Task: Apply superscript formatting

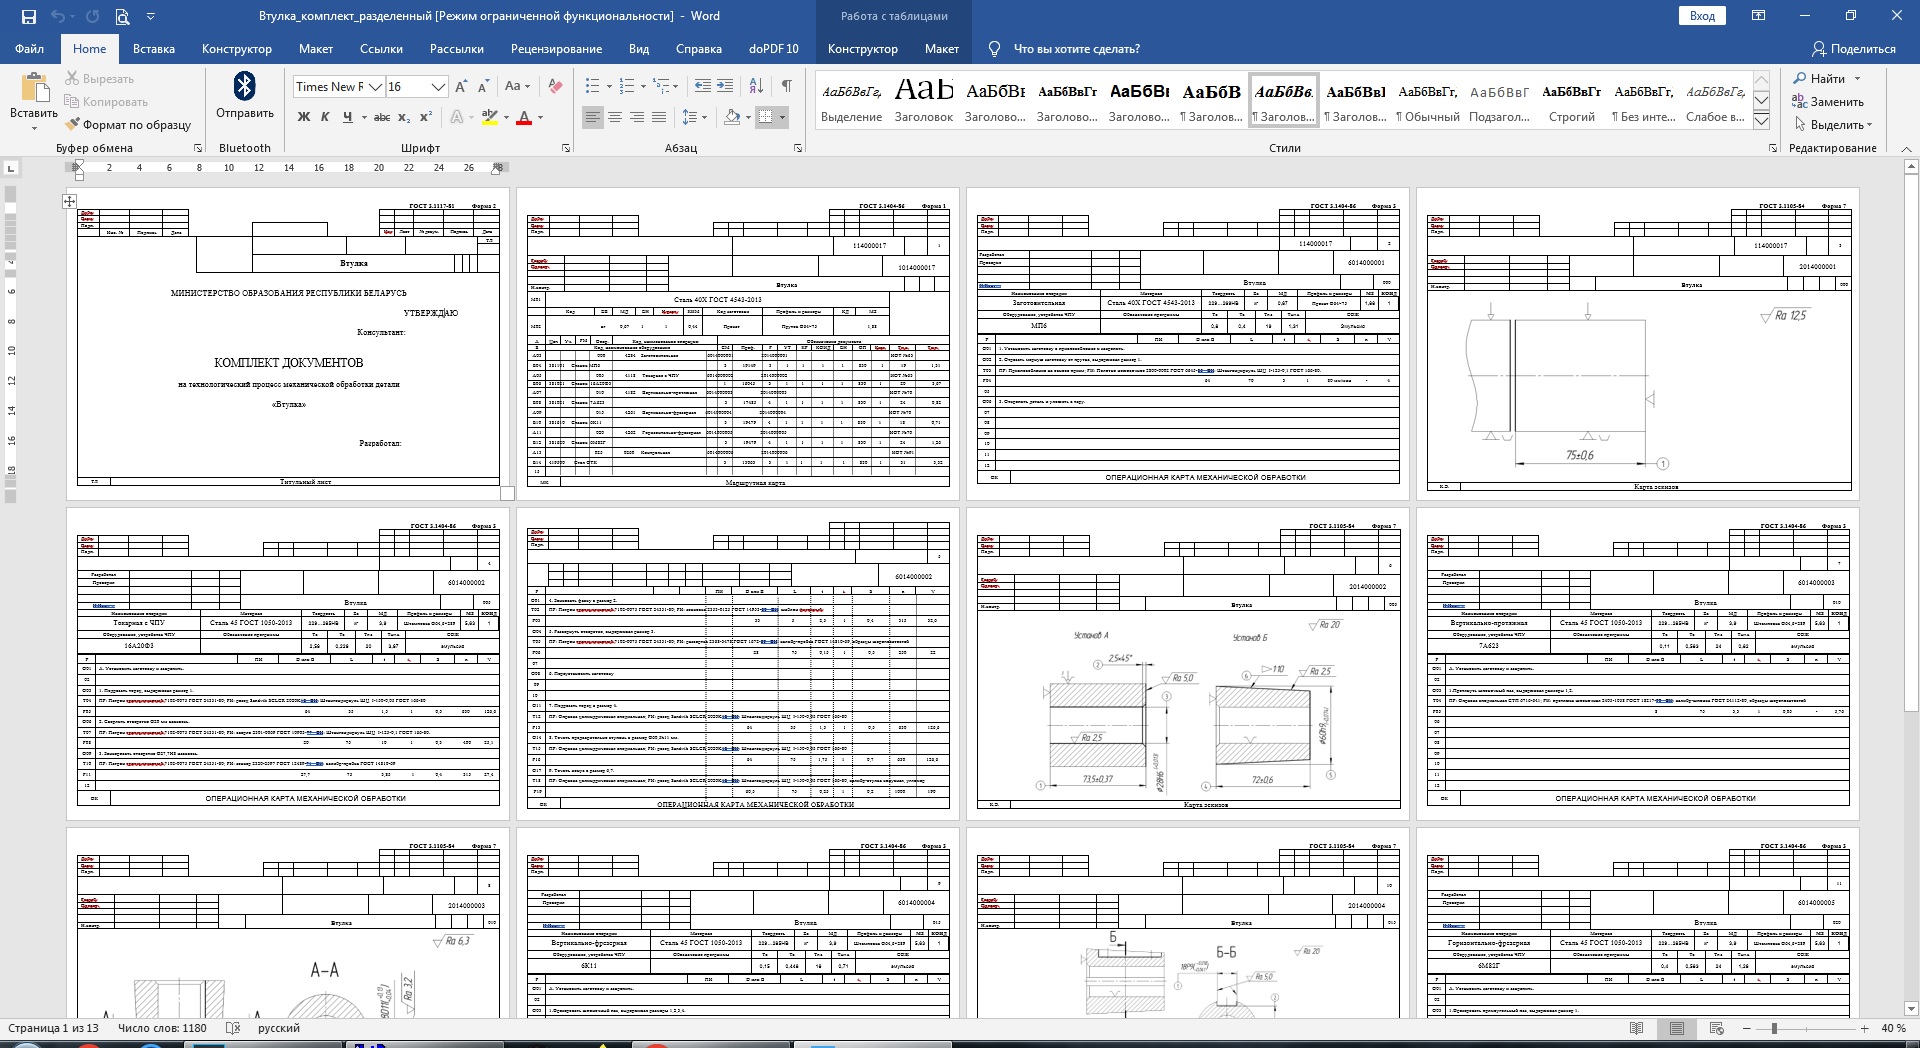Action: click(x=426, y=118)
